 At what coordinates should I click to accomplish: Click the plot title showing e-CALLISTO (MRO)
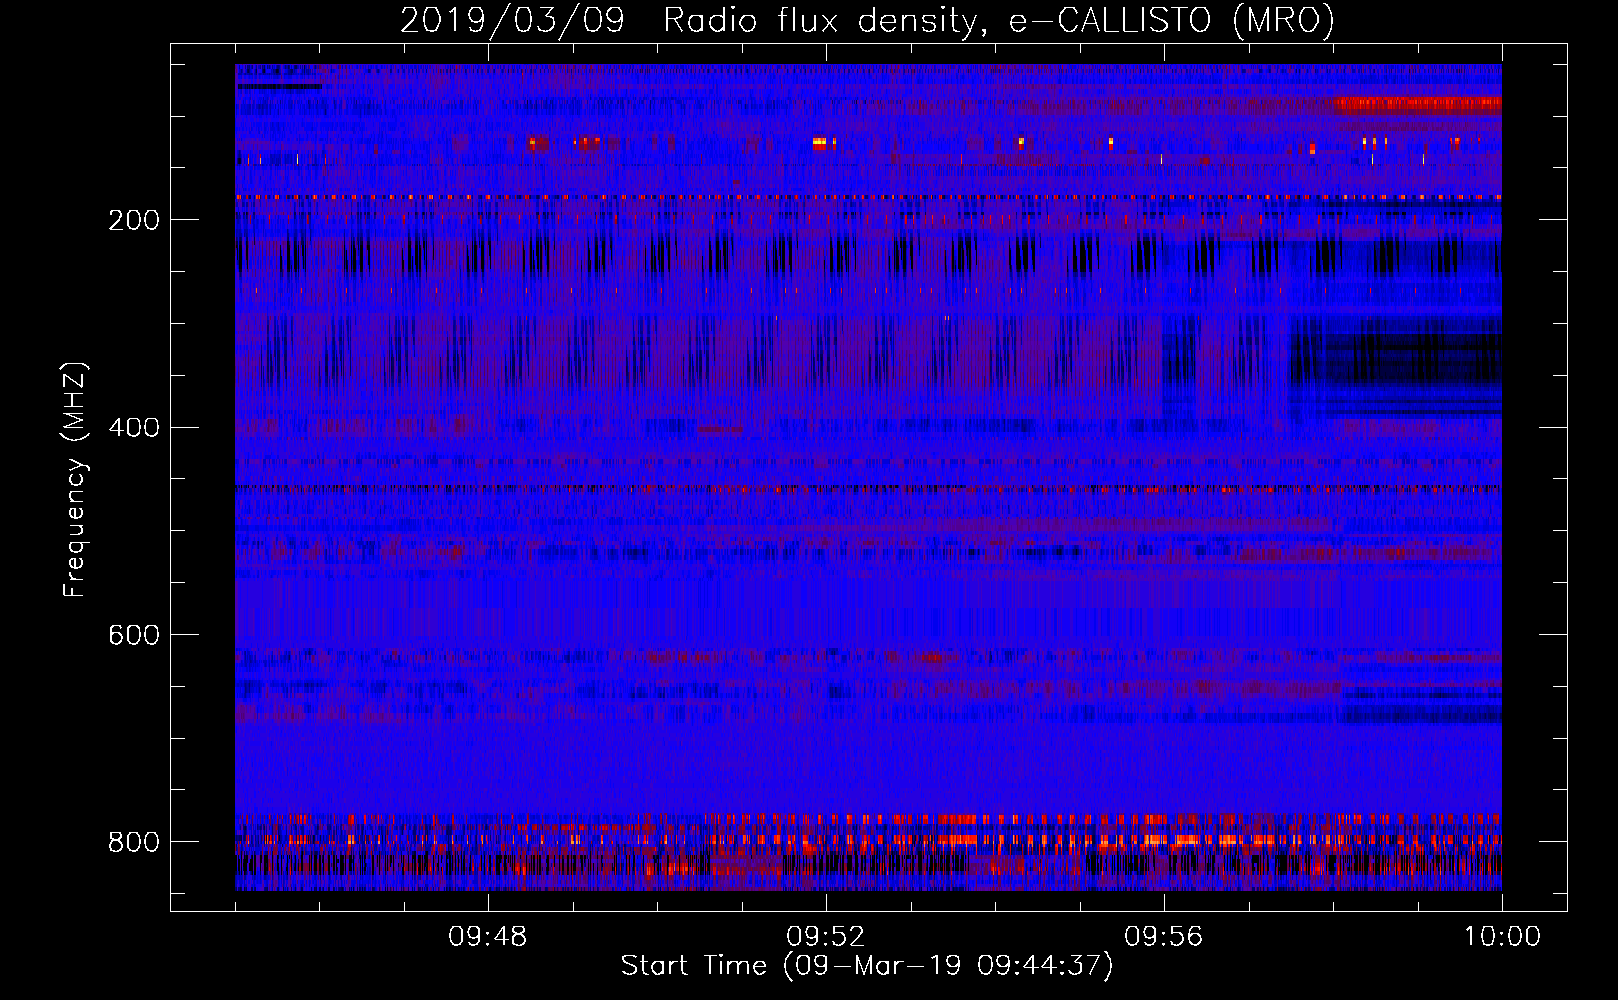(x=868, y=21)
